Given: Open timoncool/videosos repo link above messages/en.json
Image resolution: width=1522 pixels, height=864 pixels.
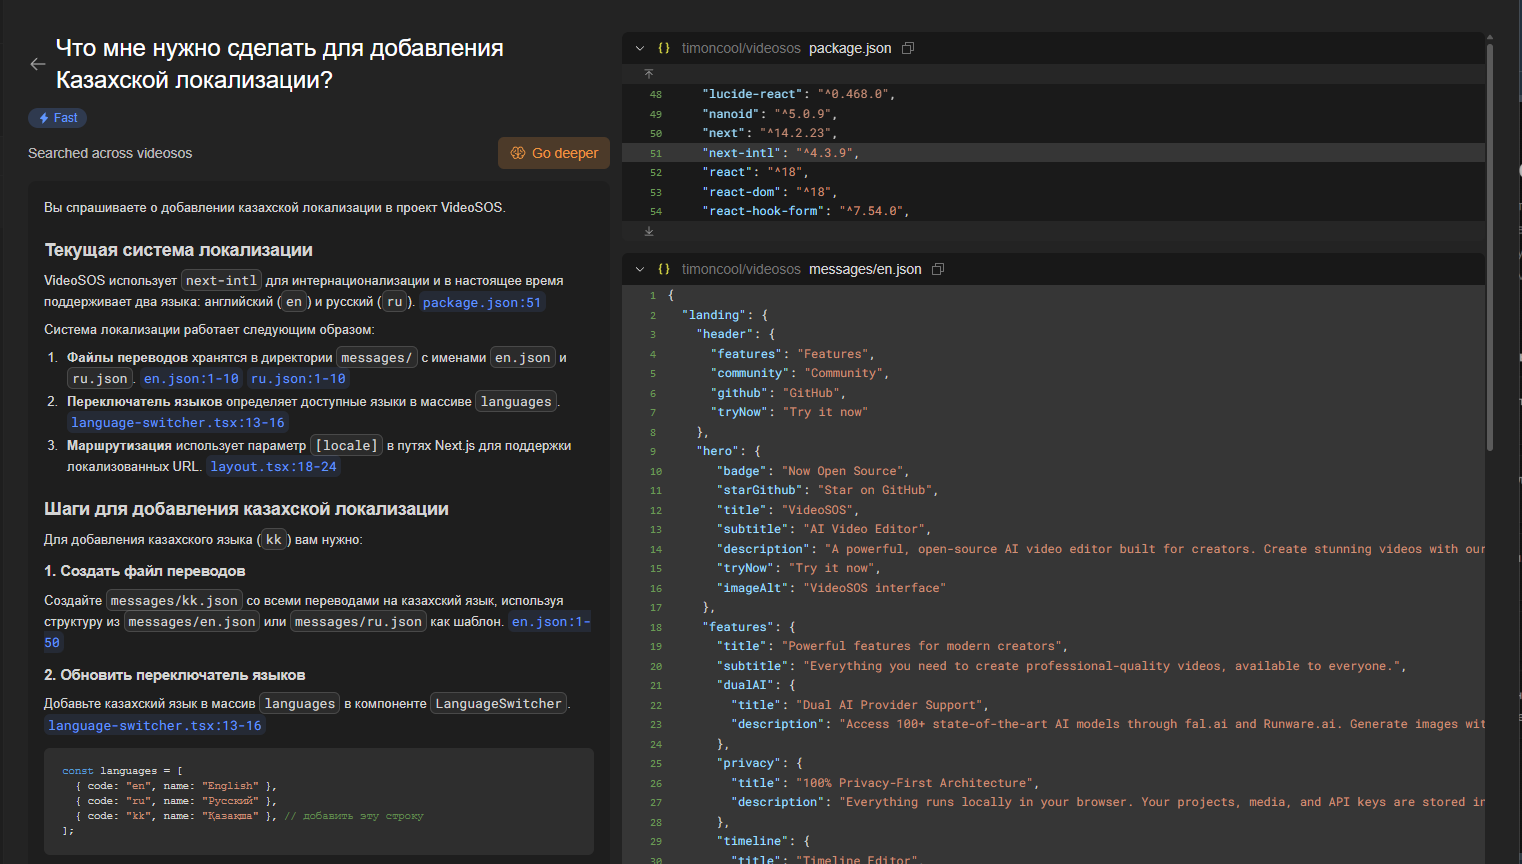Looking at the screenshot, I should tap(741, 269).
